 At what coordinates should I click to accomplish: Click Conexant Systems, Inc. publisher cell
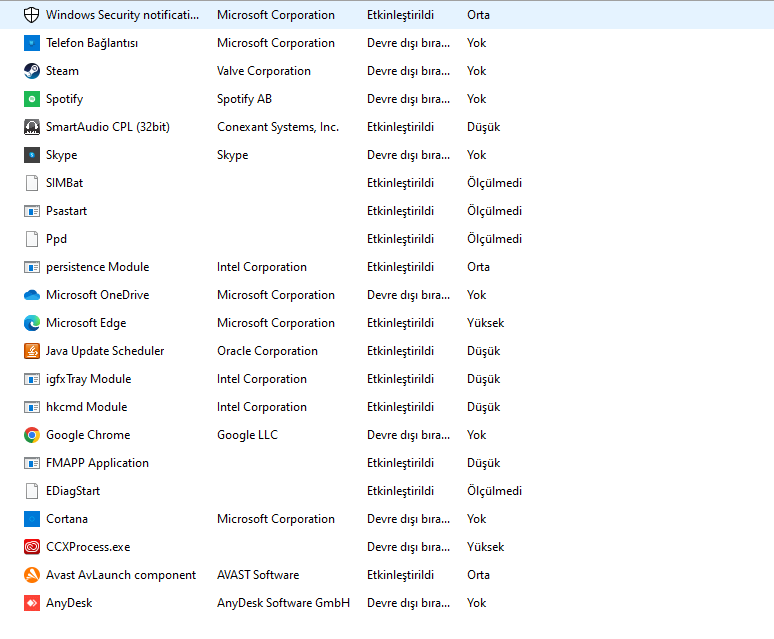[278, 127]
